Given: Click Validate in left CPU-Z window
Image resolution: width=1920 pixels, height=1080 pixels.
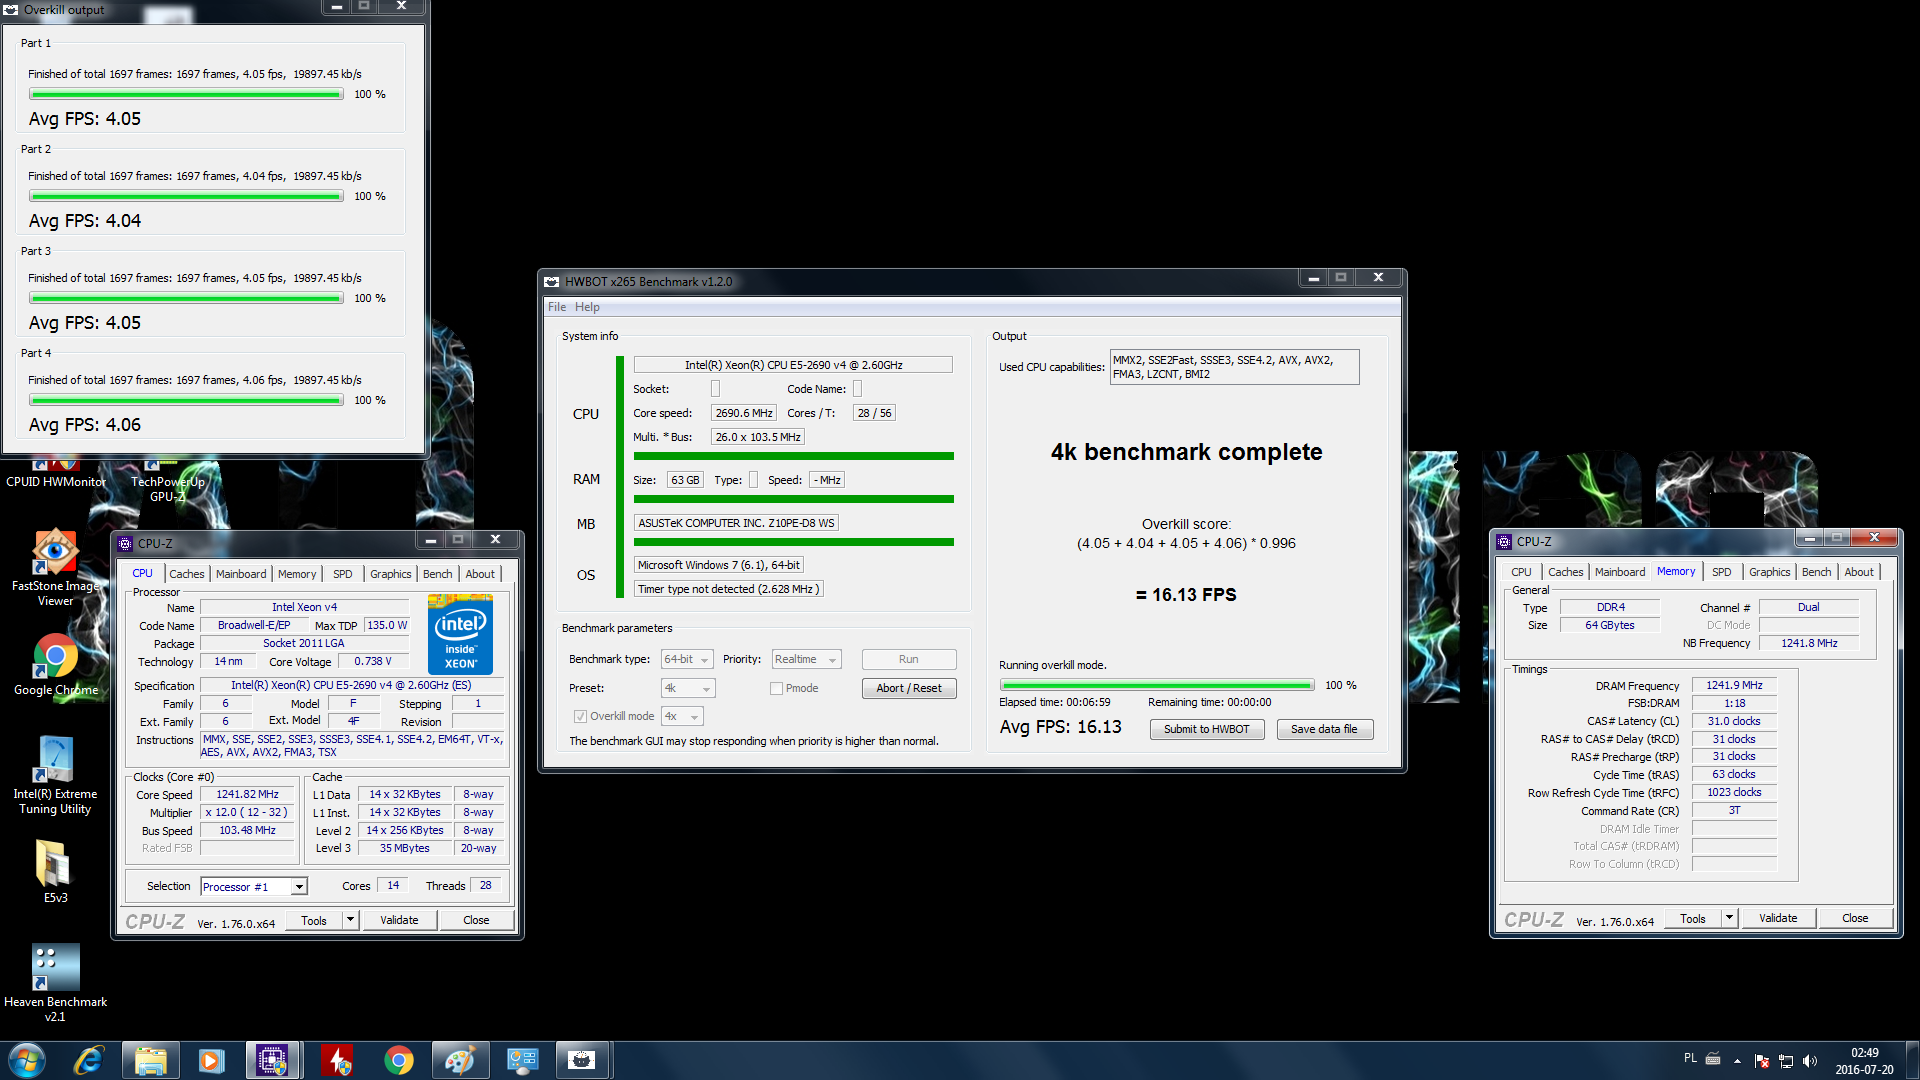Looking at the screenshot, I should [399, 920].
